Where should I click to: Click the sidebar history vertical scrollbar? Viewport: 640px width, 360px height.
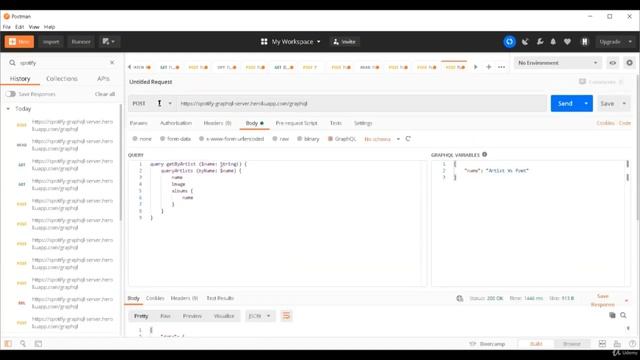click(x=120, y=162)
